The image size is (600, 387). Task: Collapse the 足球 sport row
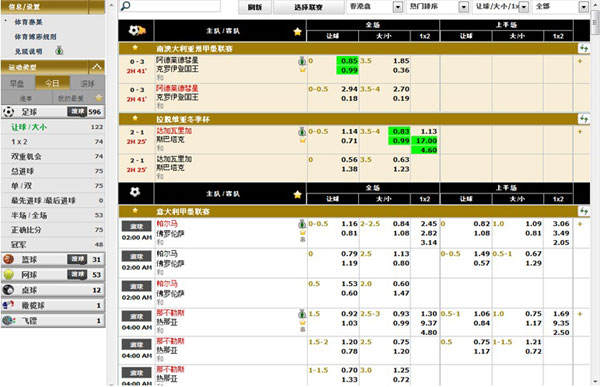point(53,111)
